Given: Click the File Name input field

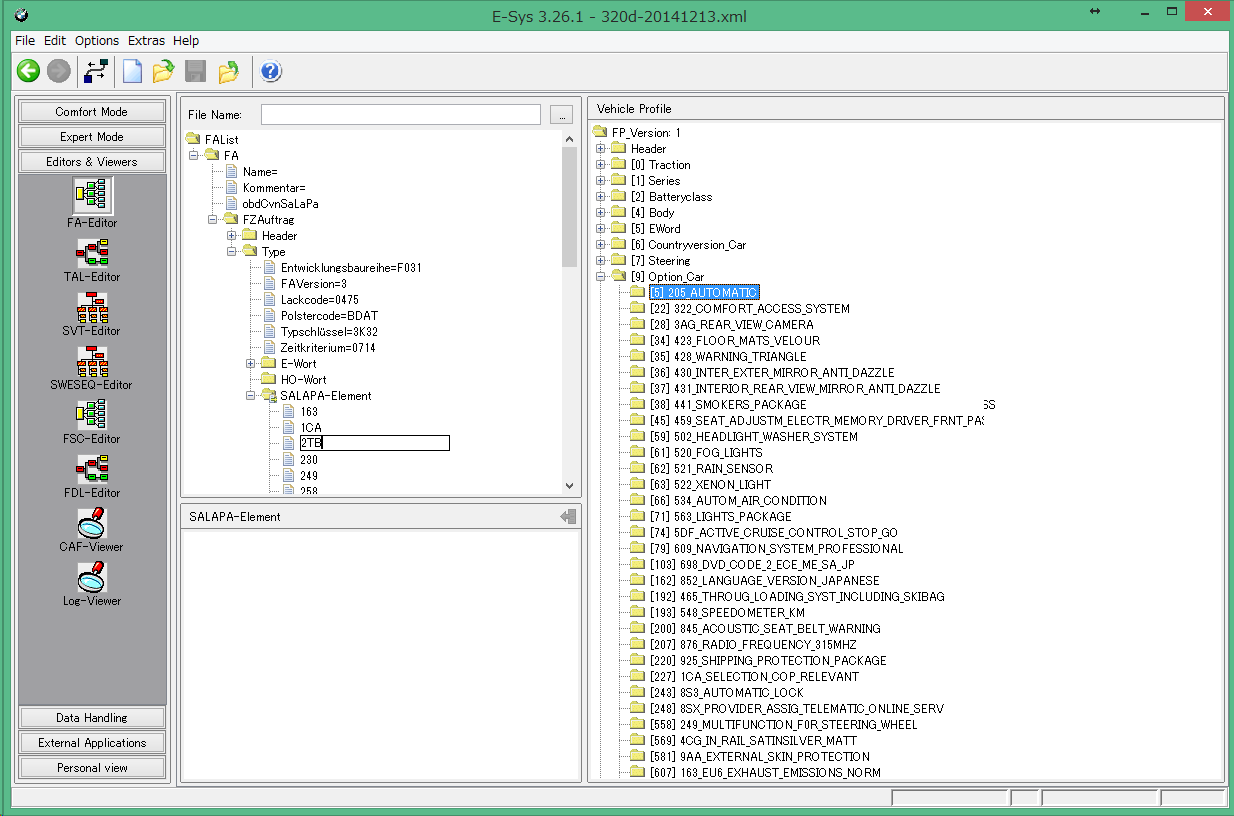Looking at the screenshot, I should [401, 115].
